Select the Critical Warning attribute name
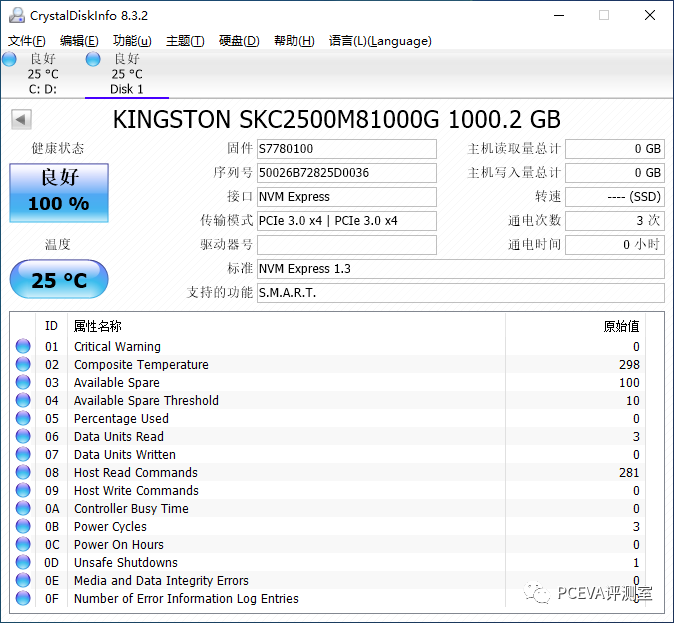 click(x=117, y=347)
